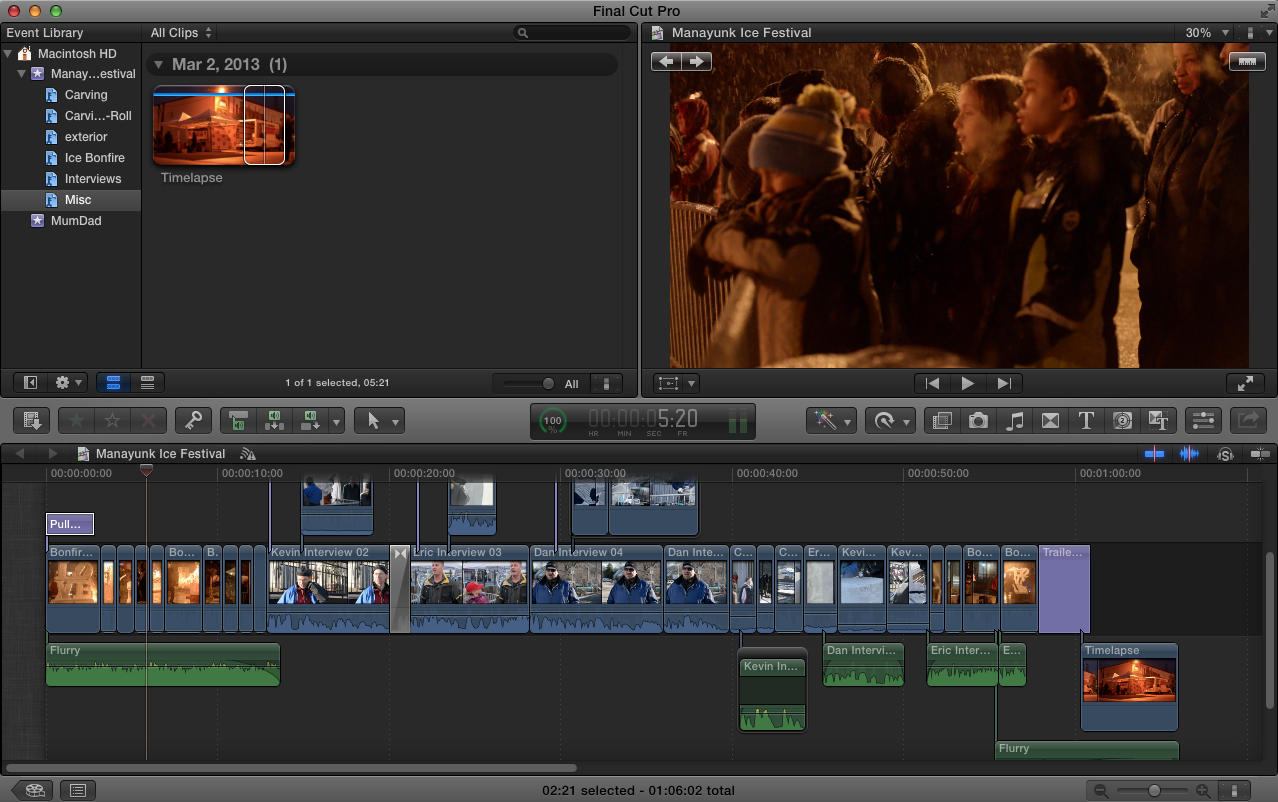
Task: Click Insert clip into storyline button
Action: 274,421
